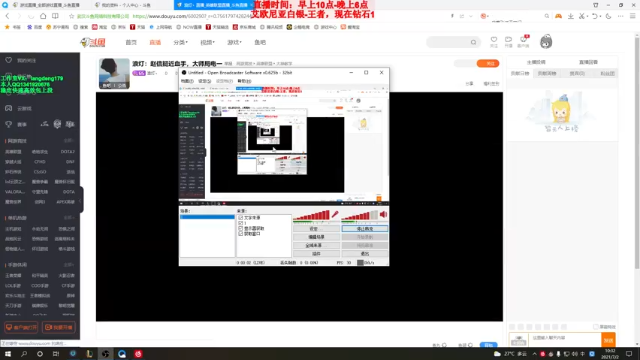
Task: Open the browser hamburger menu
Action: click(633, 16)
